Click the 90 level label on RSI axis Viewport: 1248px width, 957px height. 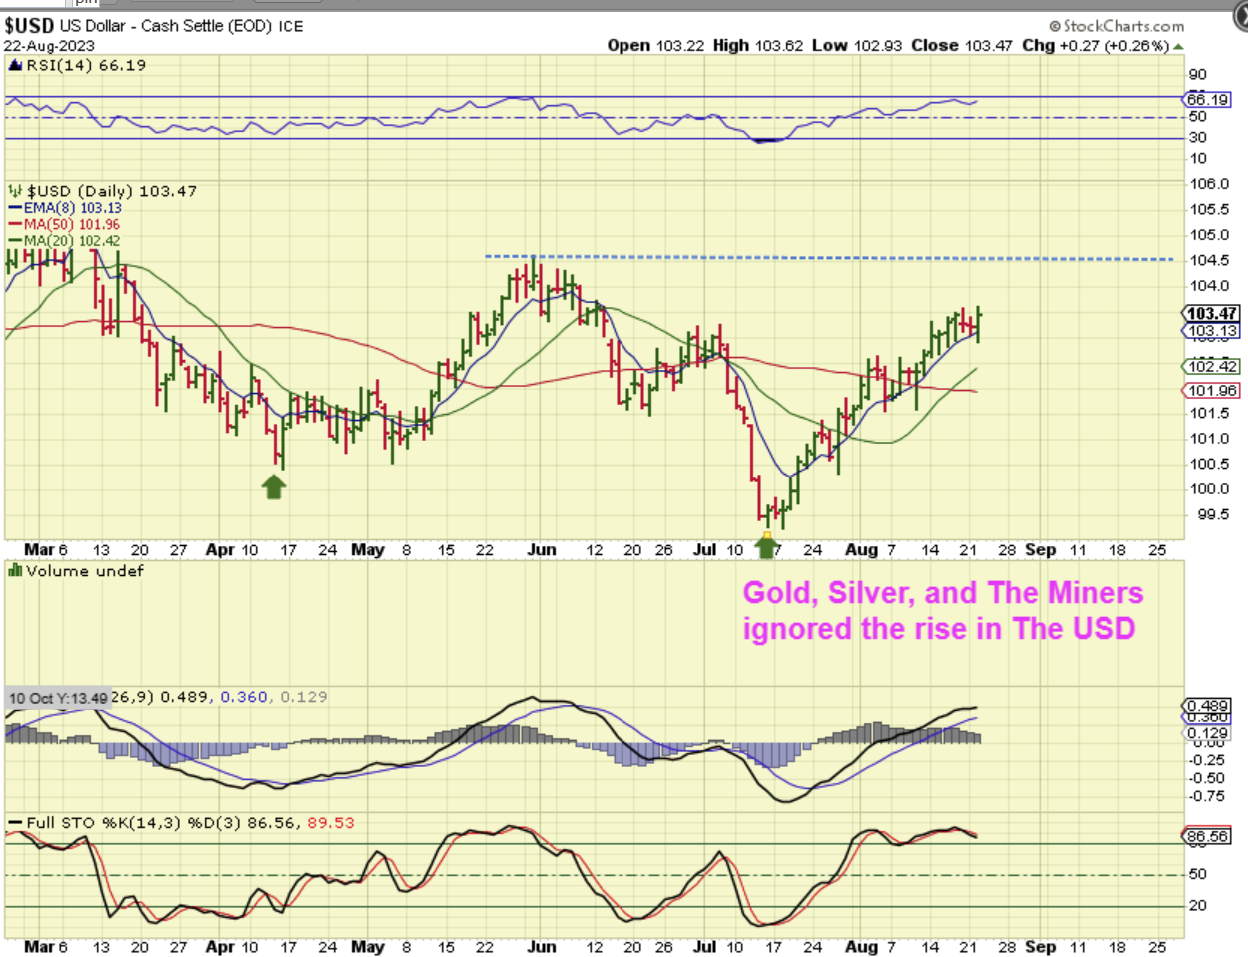[1197, 74]
